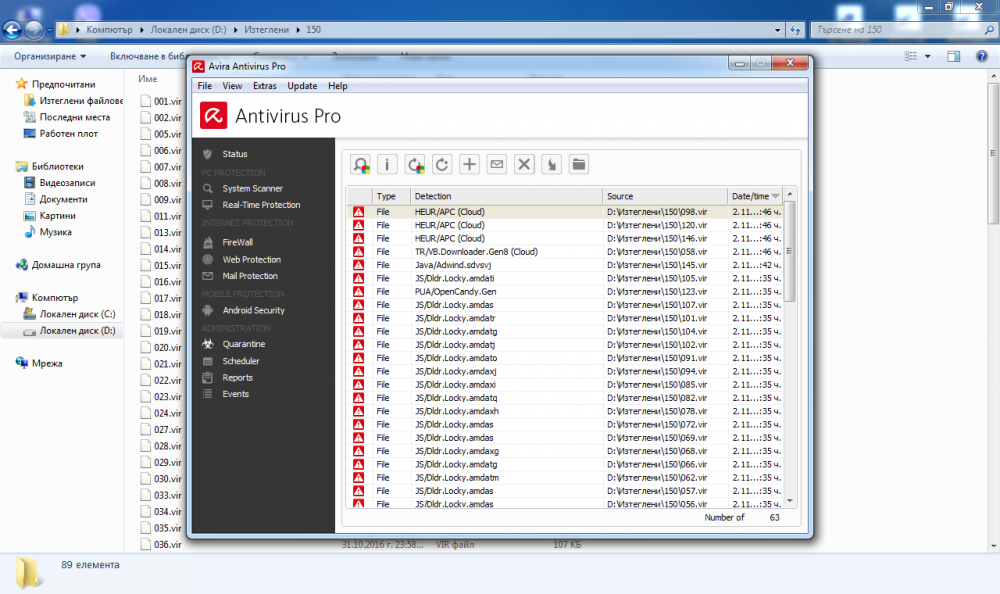Open Домашна група in navigation pane
The image size is (1000, 594).
point(66,265)
